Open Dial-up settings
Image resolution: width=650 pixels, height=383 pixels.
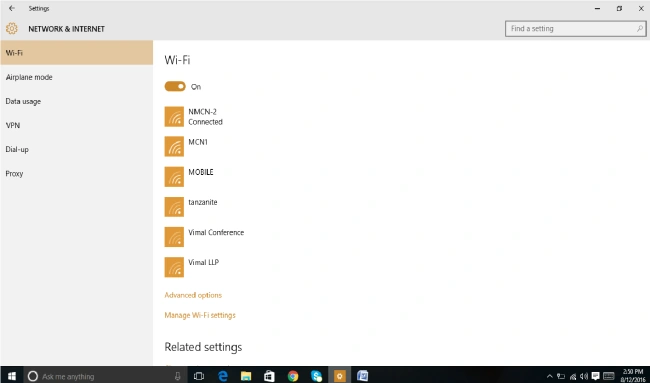(x=77, y=149)
